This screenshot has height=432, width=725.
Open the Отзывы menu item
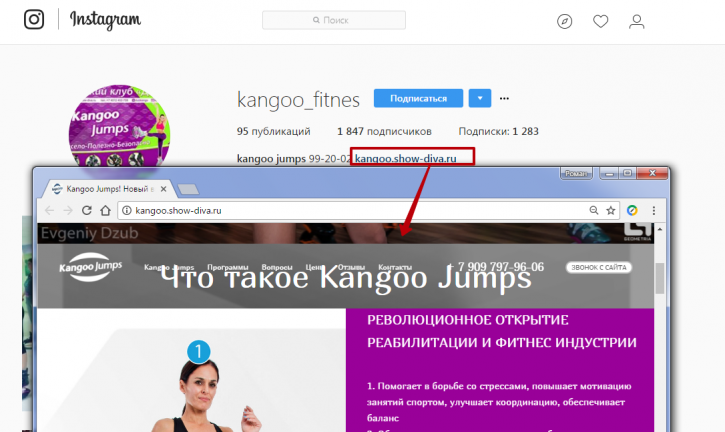tap(351, 267)
